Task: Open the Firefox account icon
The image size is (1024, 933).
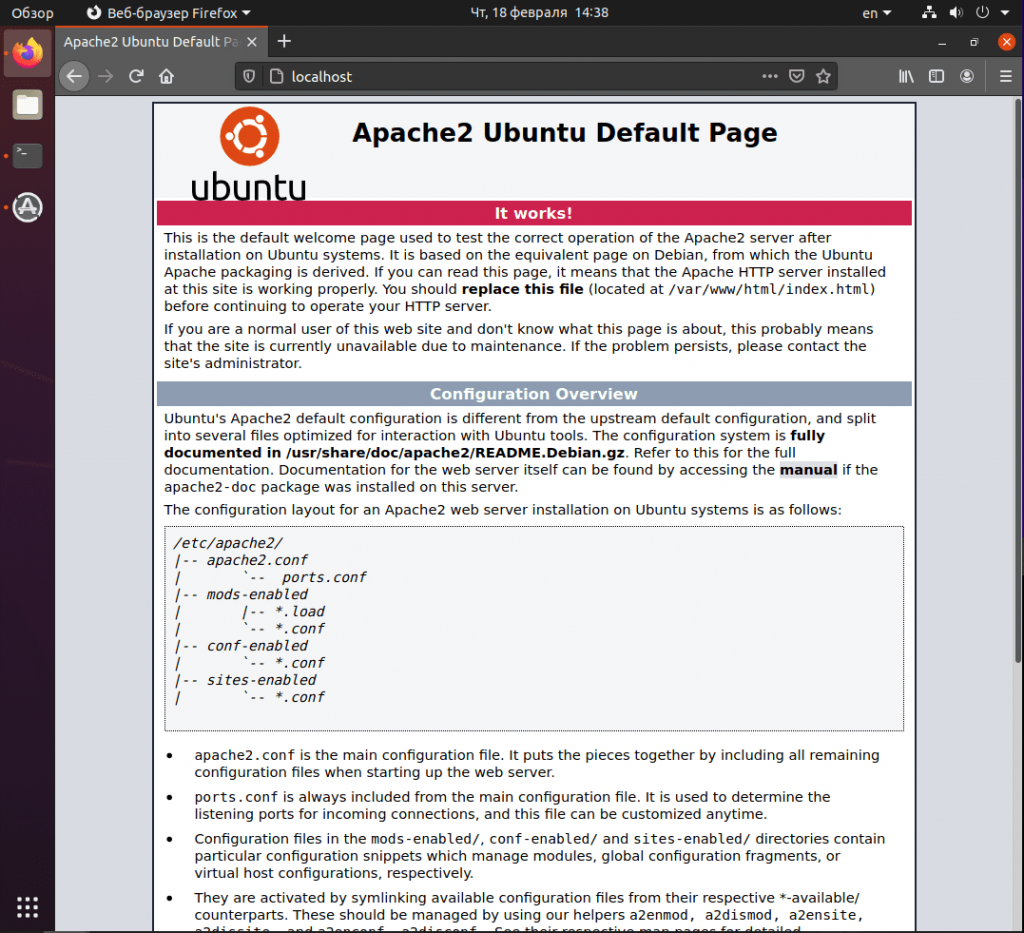Action: coord(968,76)
